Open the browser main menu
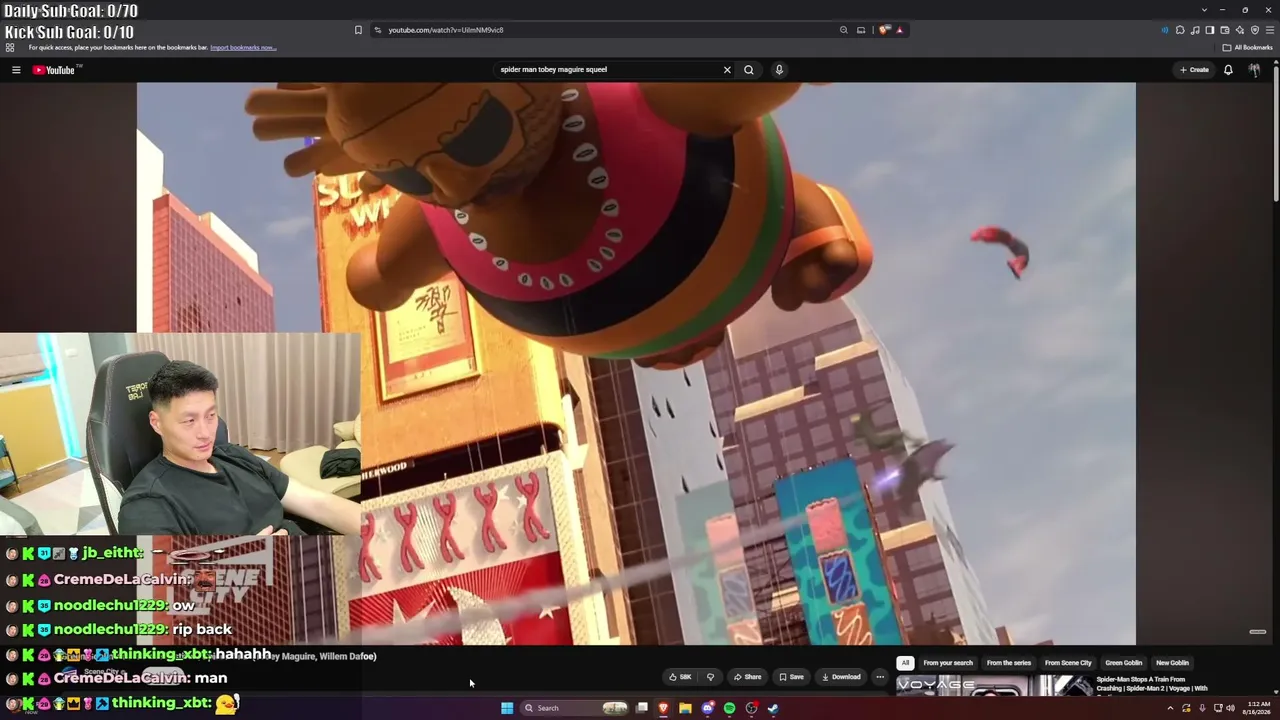The image size is (1280, 720). tap(1269, 30)
